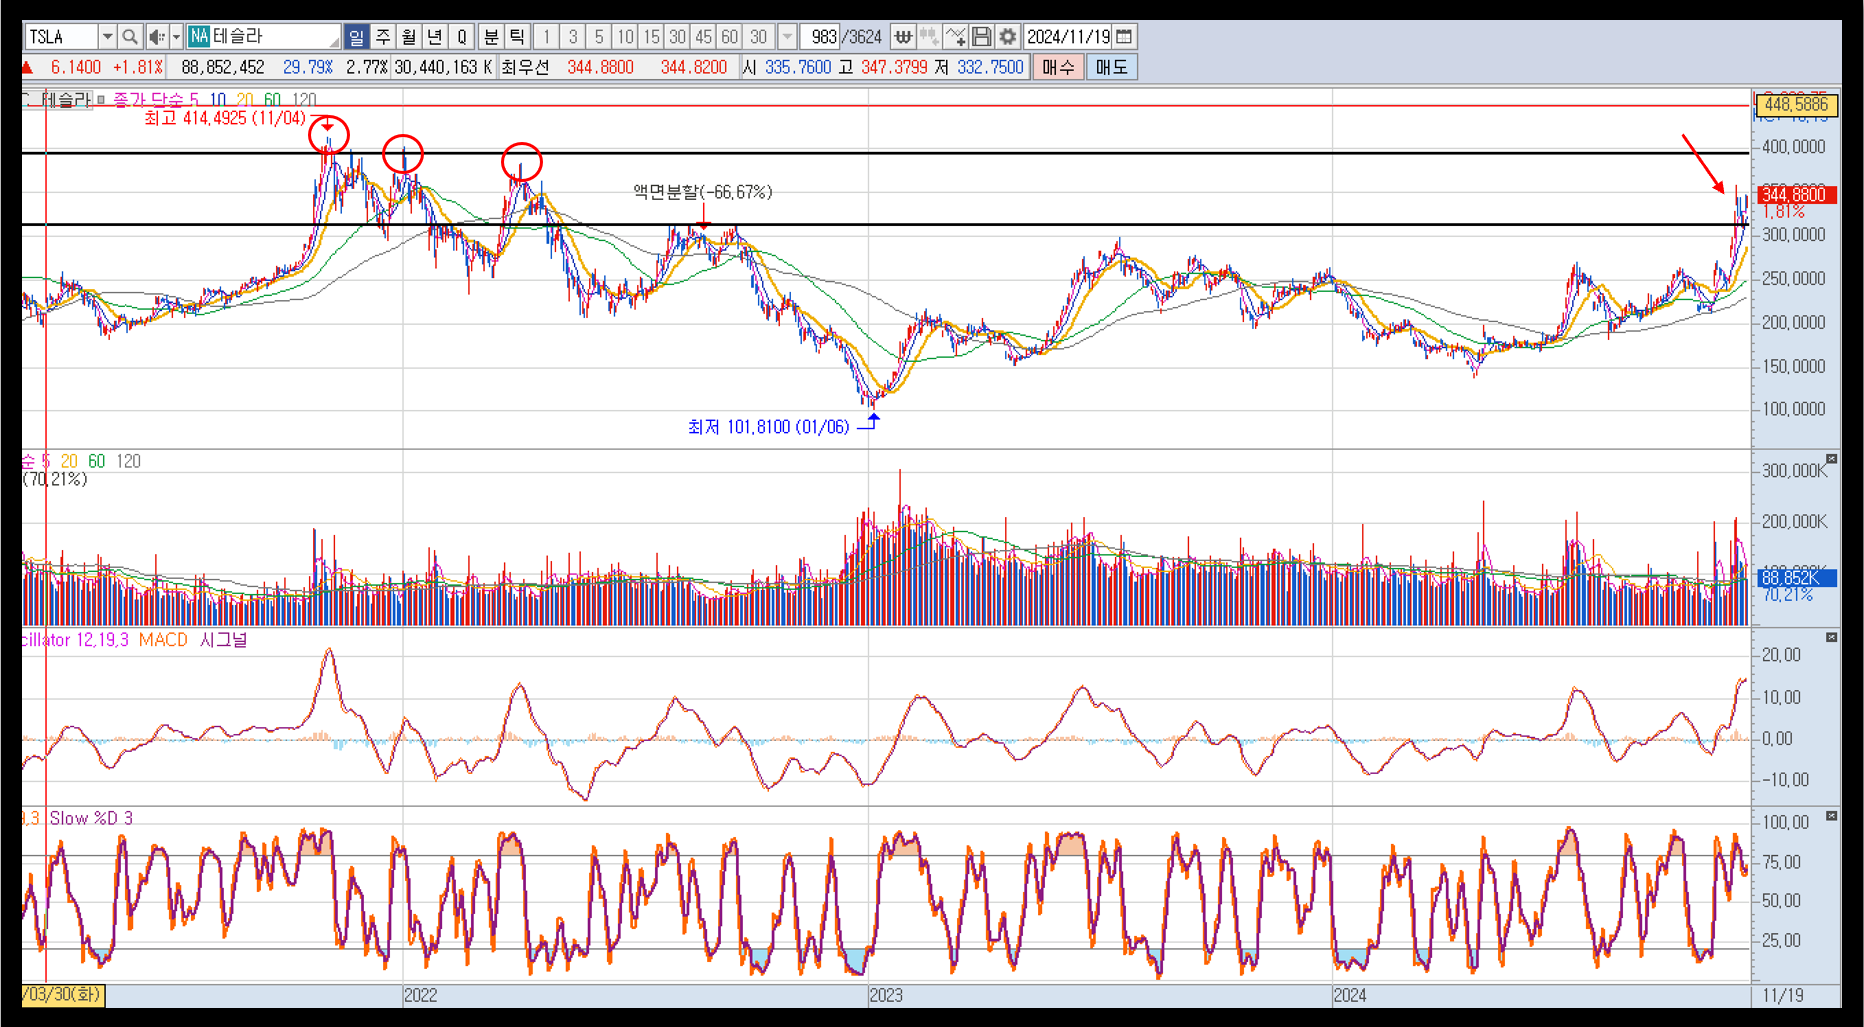
Task: Click the blue 88,852K volume axis tag
Action: (1795, 578)
